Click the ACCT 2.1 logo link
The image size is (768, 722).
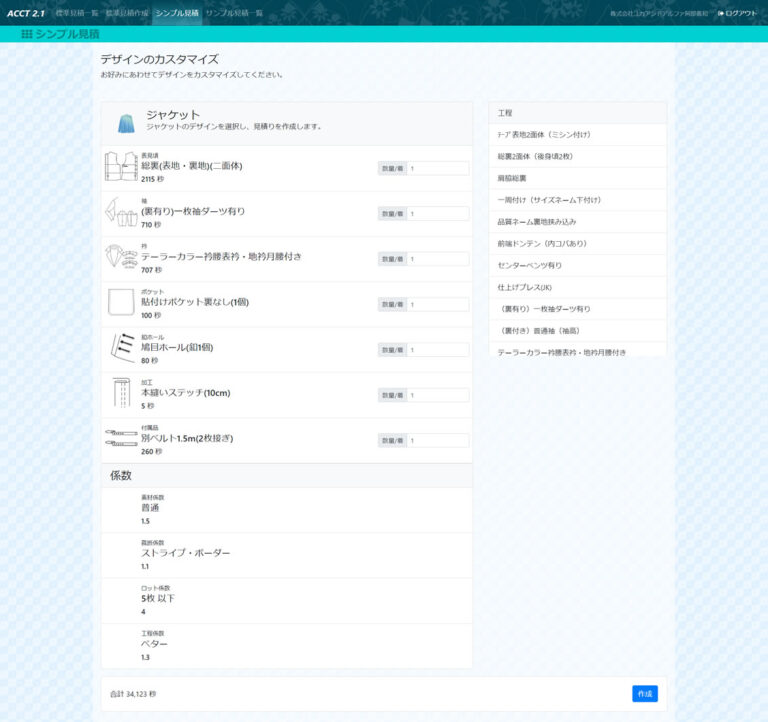pos(26,13)
